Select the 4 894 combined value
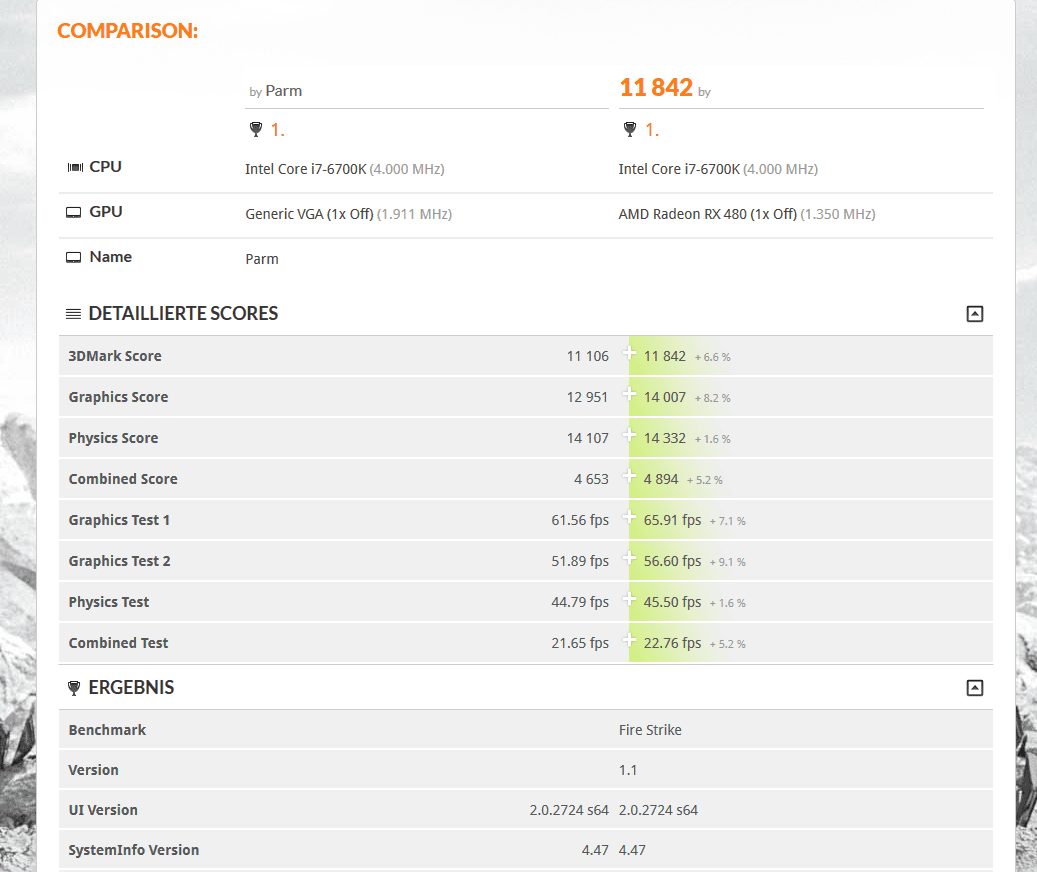The width and height of the screenshot is (1037, 872). [x=661, y=479]
